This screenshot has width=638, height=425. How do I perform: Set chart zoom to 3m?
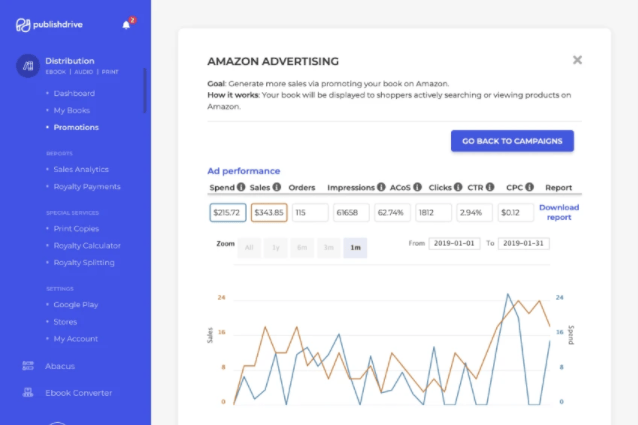(328, 248)
